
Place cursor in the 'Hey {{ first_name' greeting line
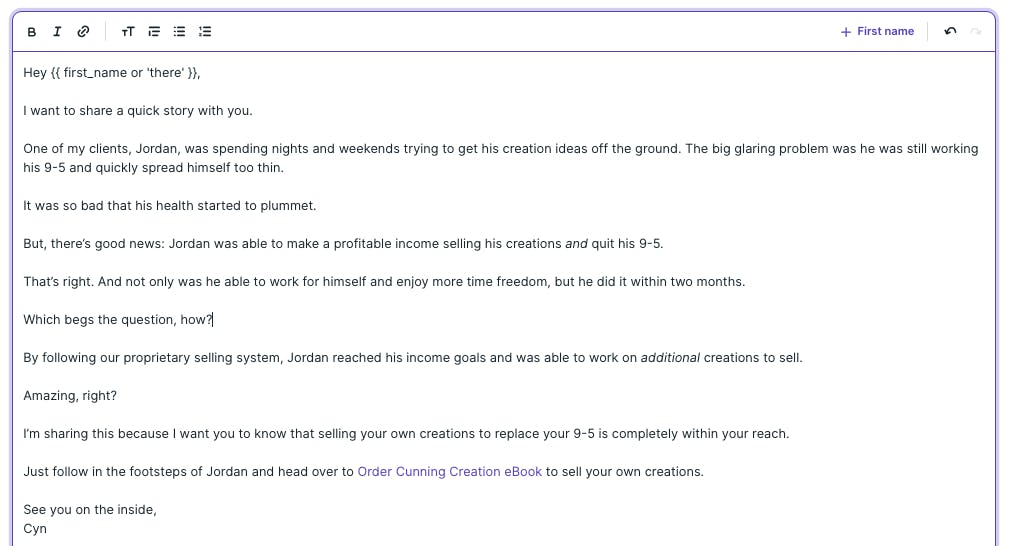(x=112, y=73)
